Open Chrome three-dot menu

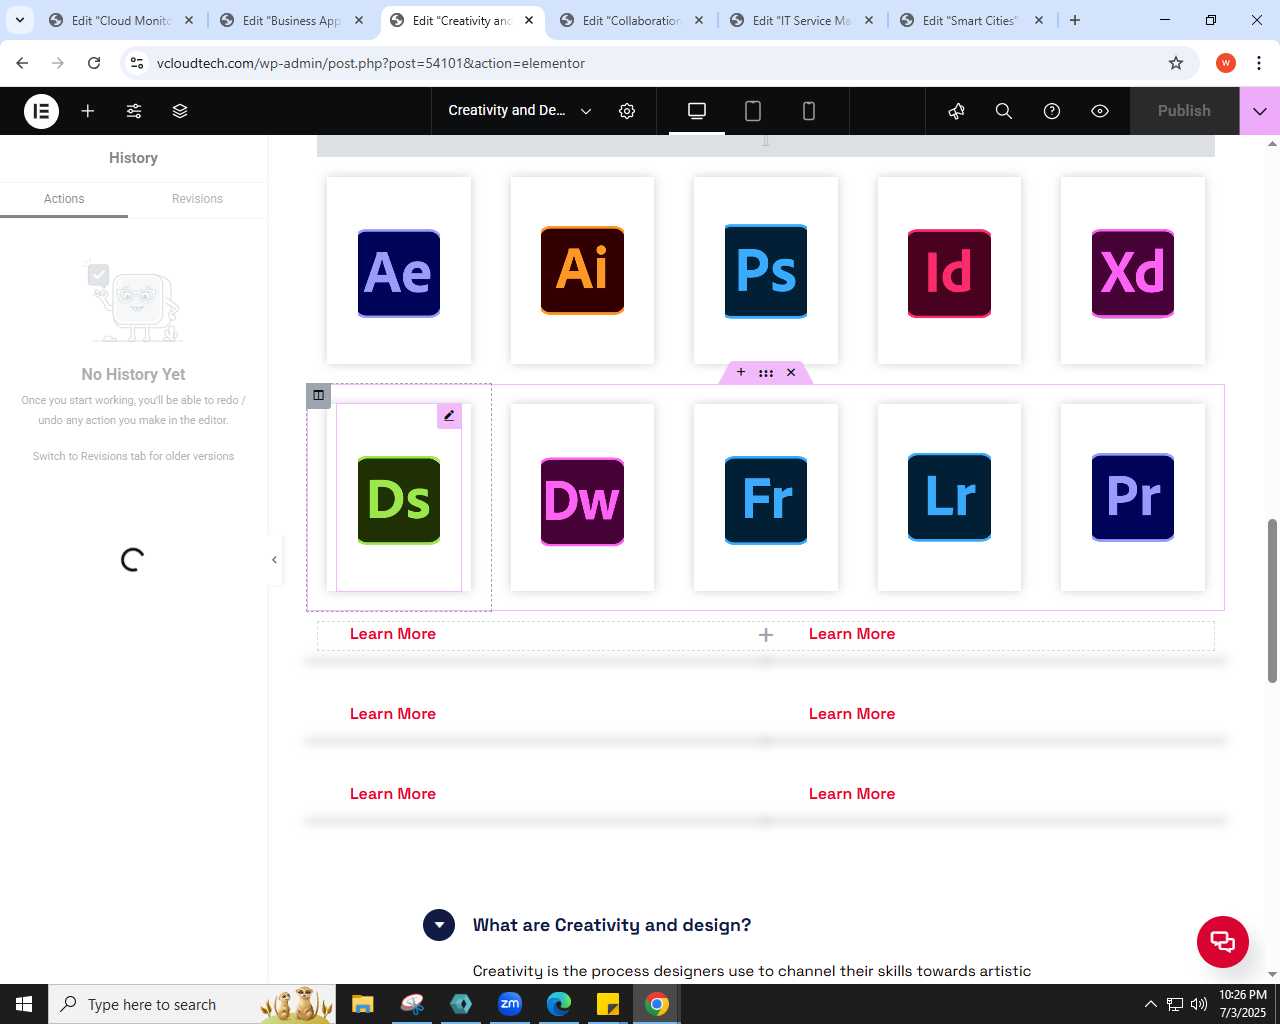tap(1259, 63)
